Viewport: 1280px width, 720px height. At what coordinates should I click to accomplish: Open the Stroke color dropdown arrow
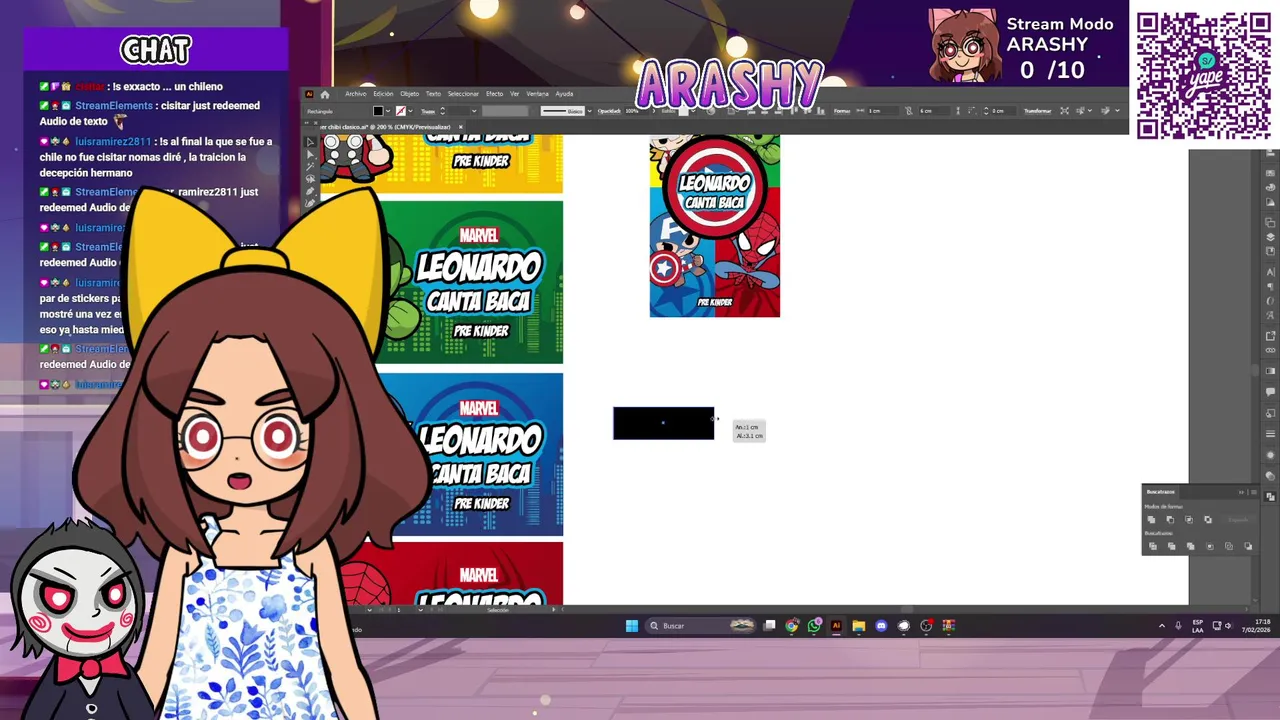click(411, 111)
